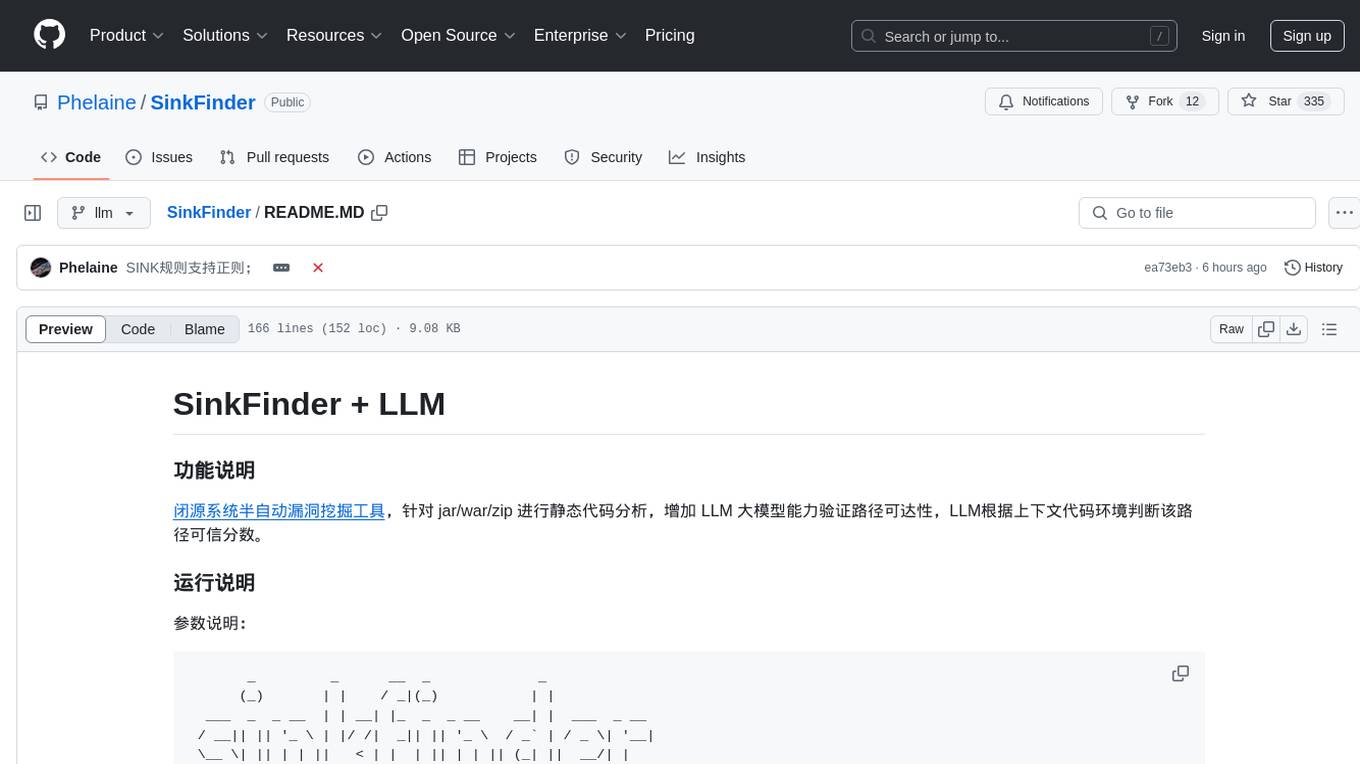The height and width of the screenshot is (764, 1360).
Task: Download the raw file
Action: pyautogui.click(x=1293, y=329)
